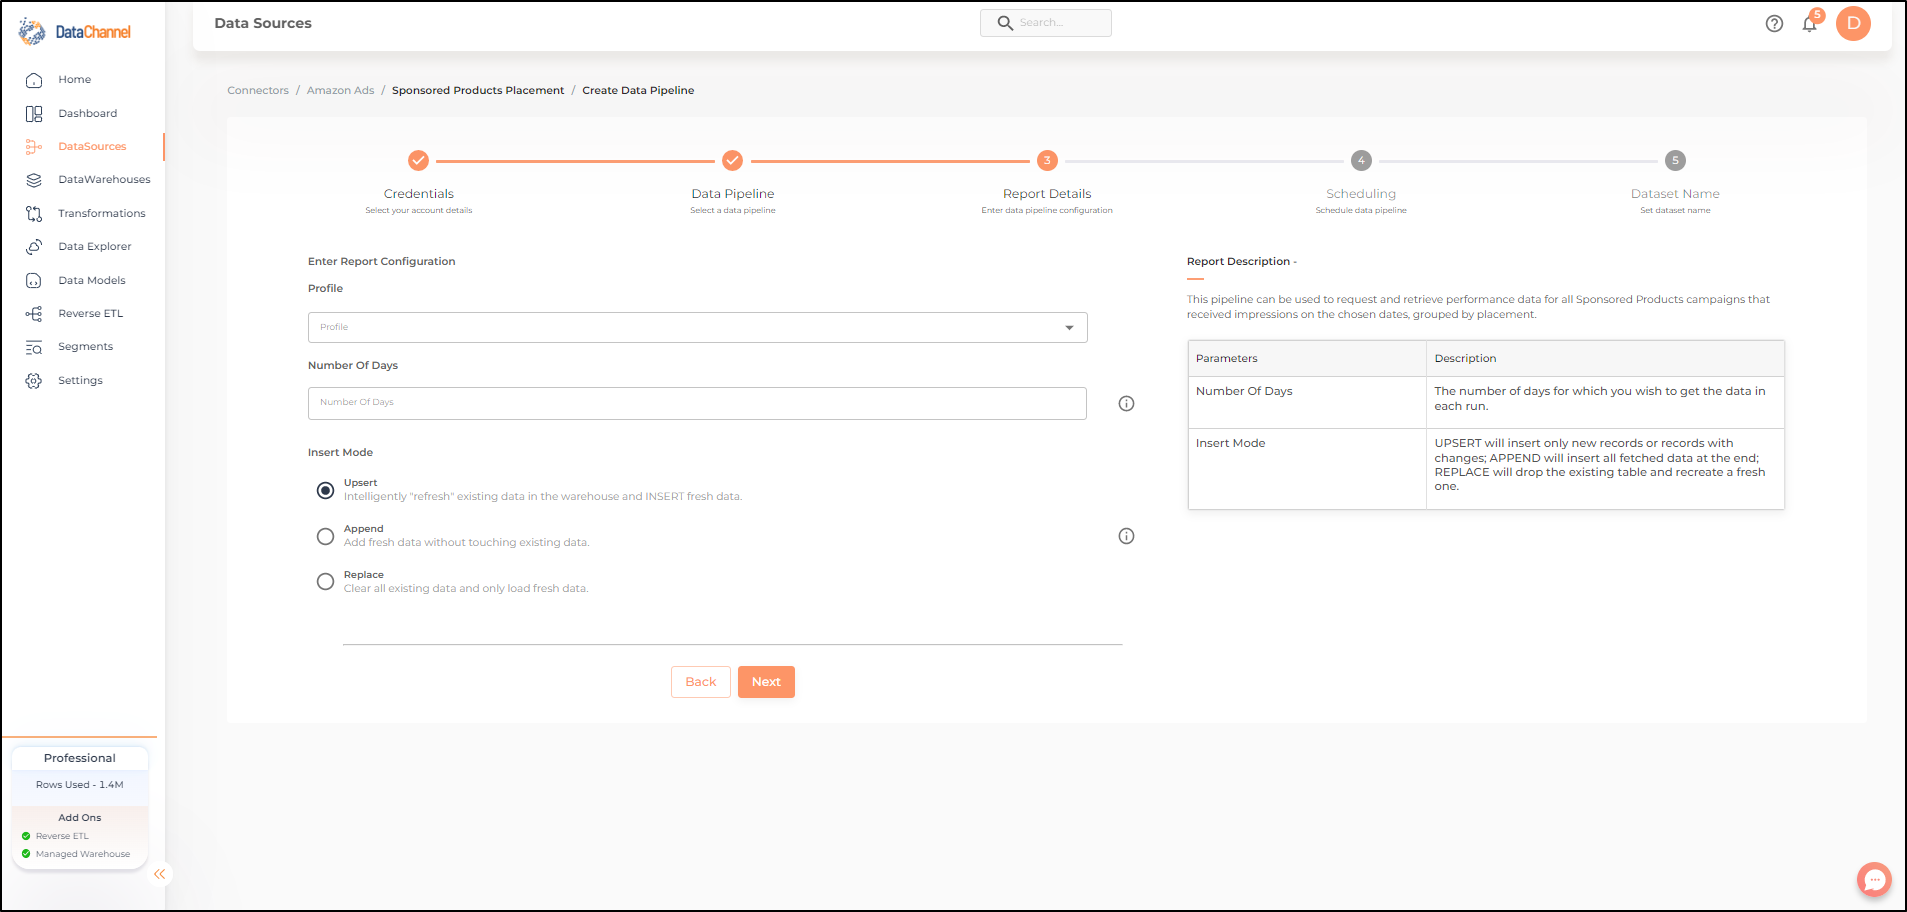Image resolution: width=1907 pixels, height=912 pixels.
Task: Click the 'Description' table header
Action: (x=1604, y=359)
